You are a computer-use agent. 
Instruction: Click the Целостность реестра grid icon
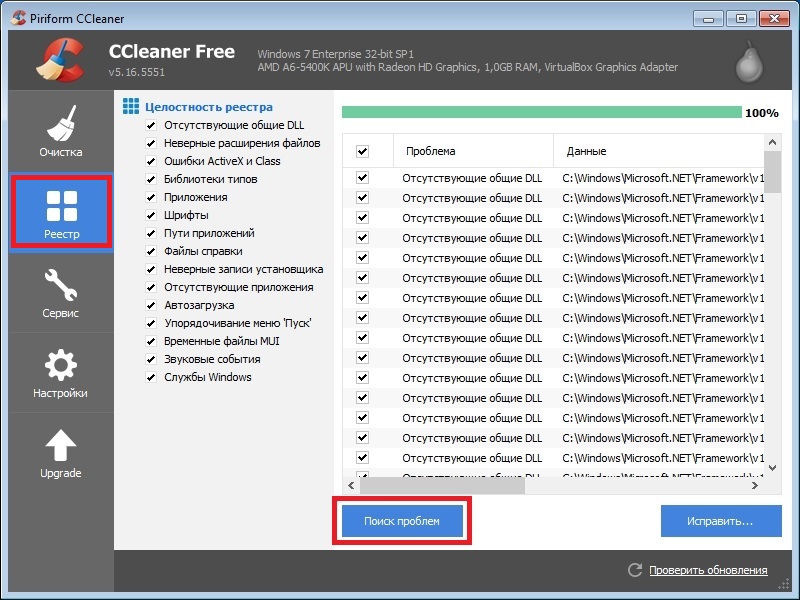coord(130,106)
